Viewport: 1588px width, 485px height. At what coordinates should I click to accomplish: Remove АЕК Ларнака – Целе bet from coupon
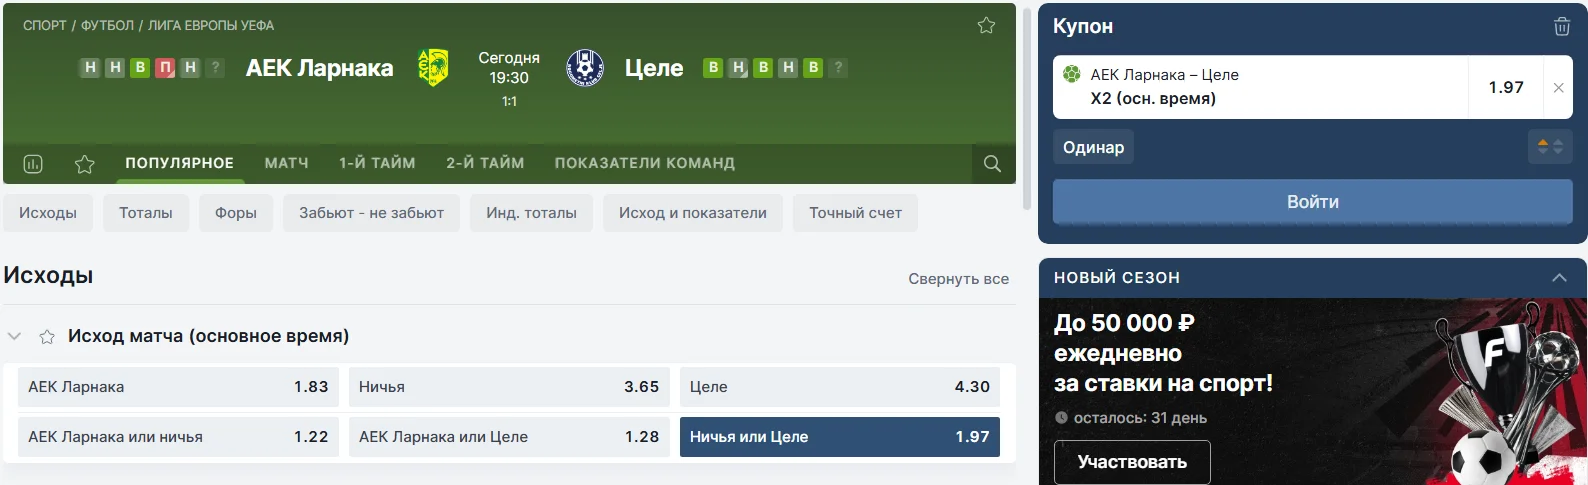[x=1558, y=88]
